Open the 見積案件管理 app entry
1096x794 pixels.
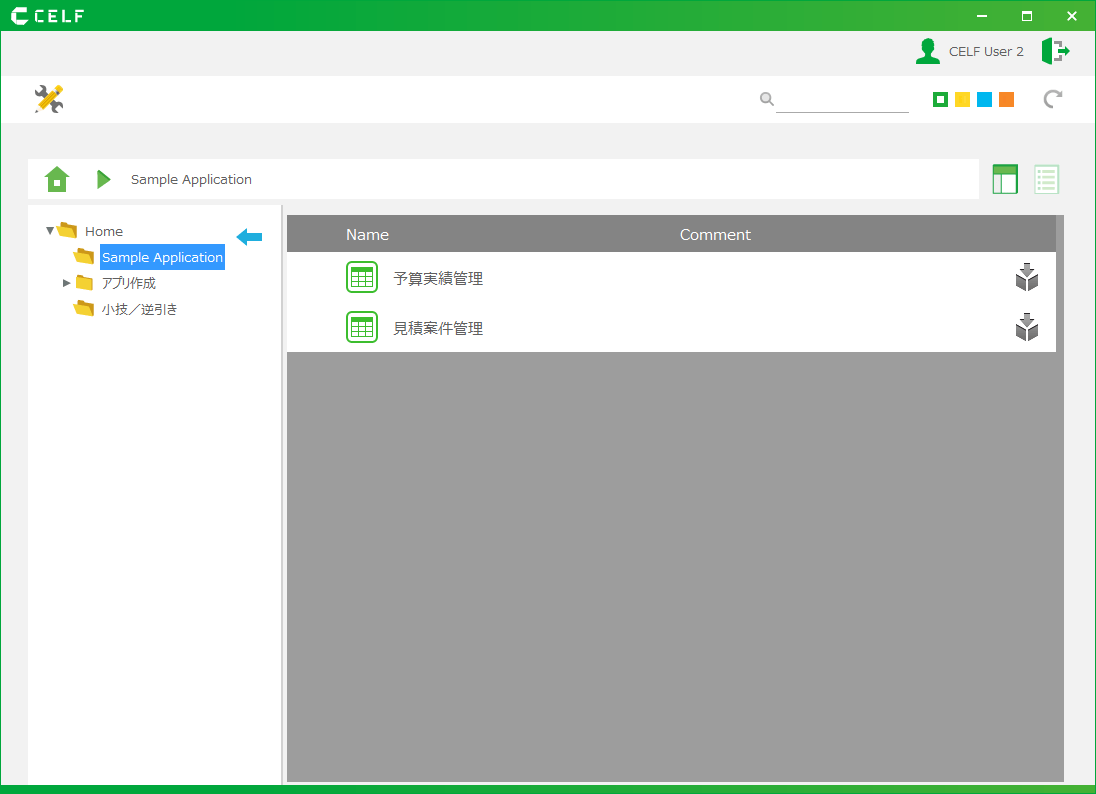(x=438, y=328)
